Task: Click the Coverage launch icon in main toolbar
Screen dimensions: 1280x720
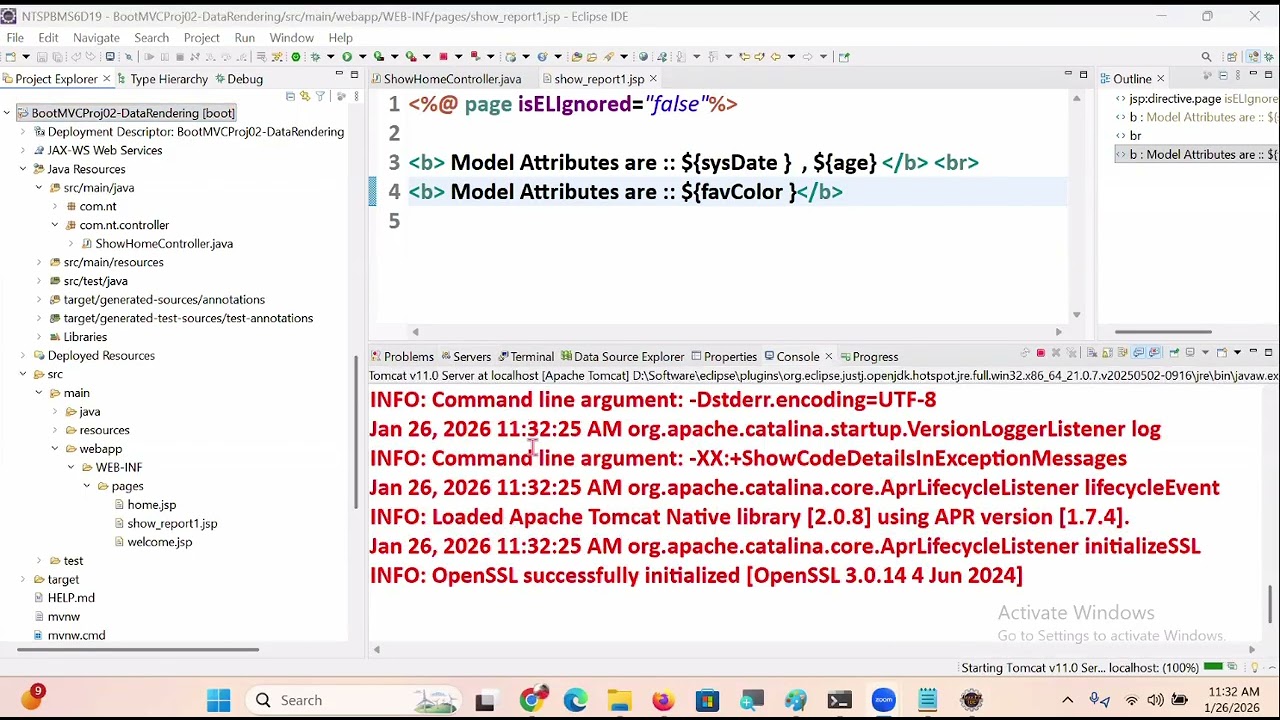Action: coord(379,56)
